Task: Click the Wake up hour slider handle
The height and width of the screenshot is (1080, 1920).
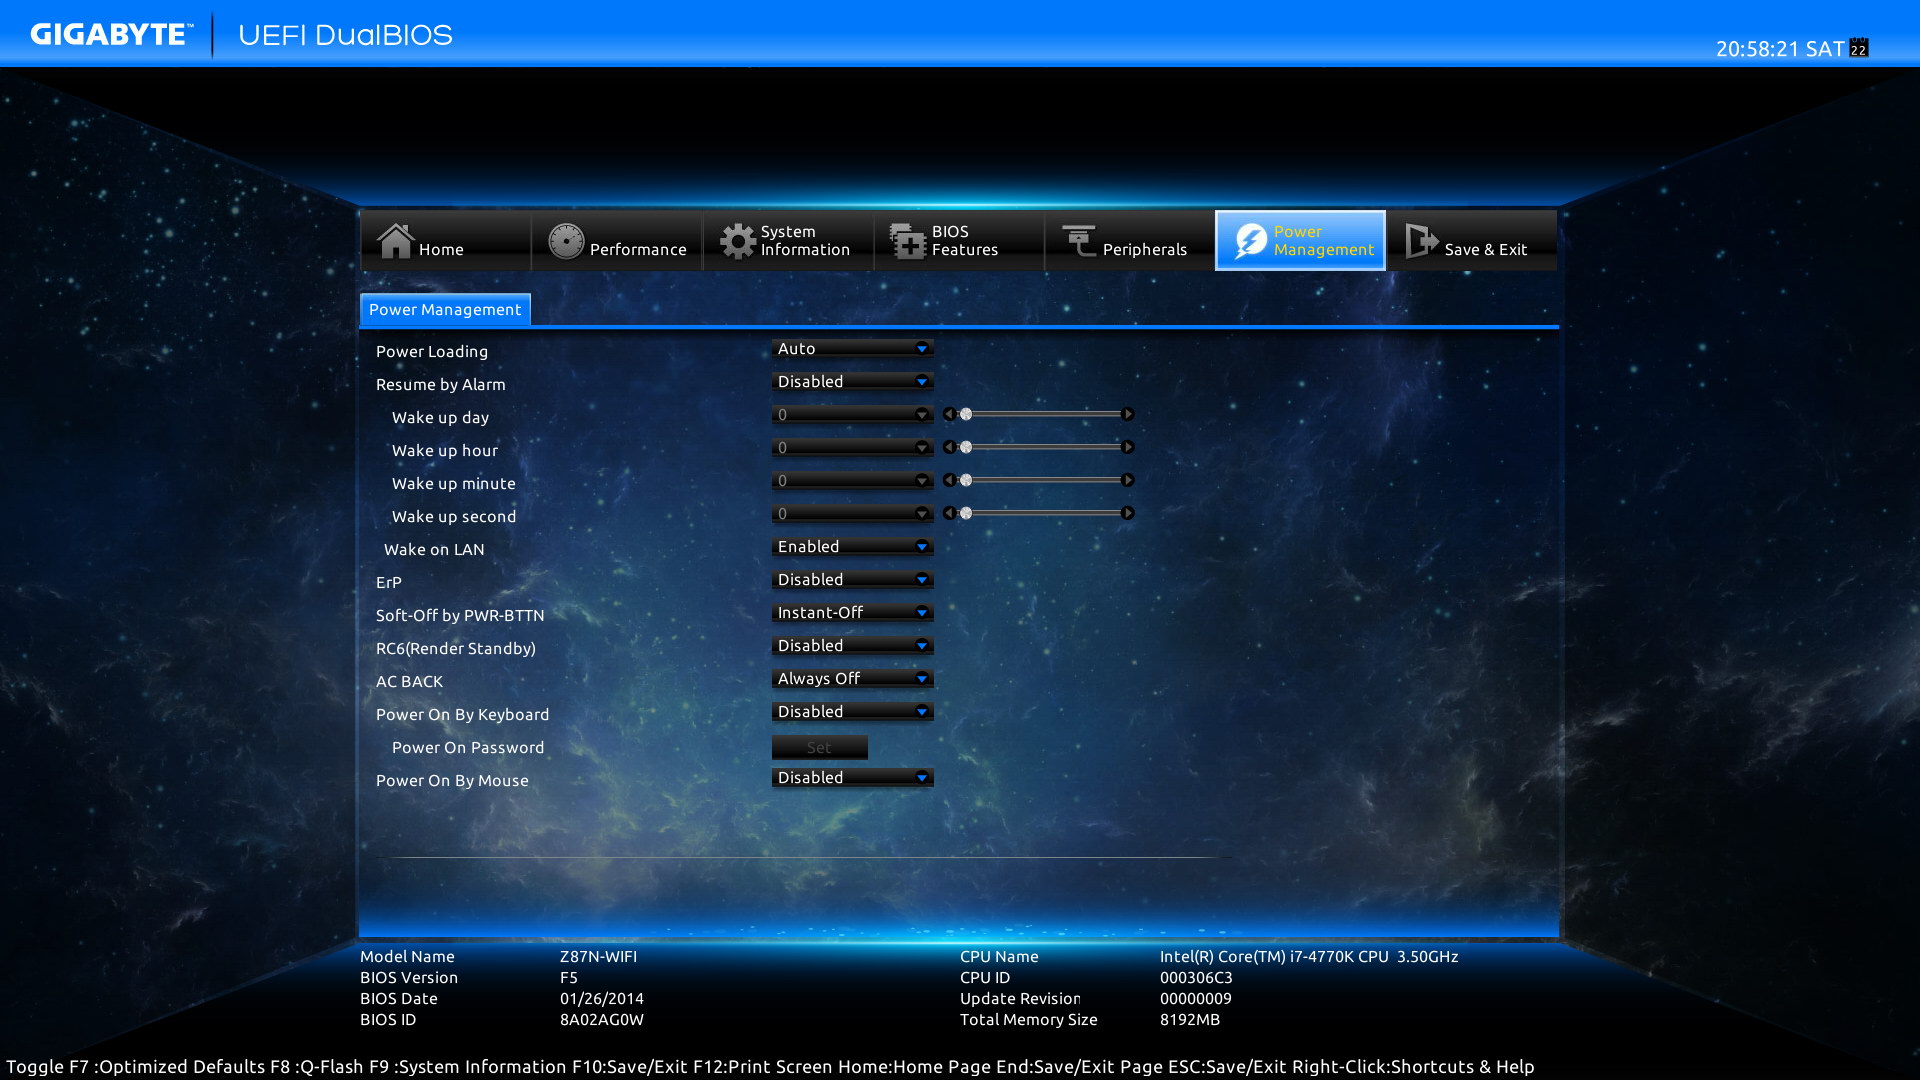Action: point(966,447)
